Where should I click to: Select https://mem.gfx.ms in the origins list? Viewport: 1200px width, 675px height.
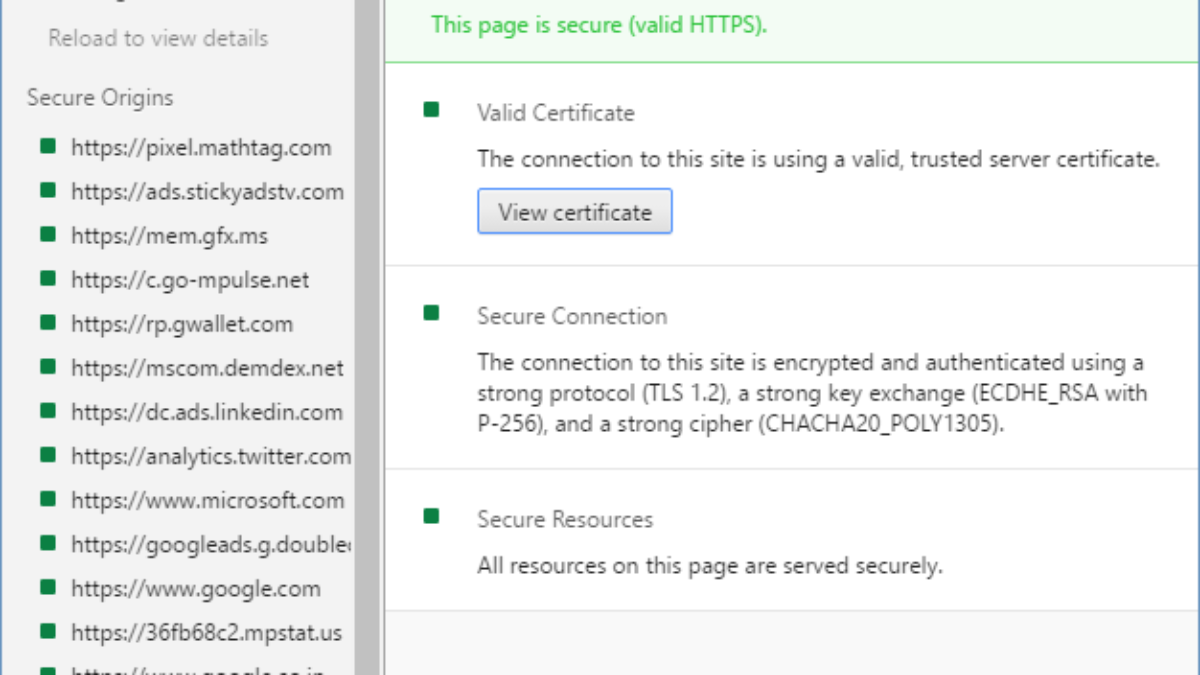(x=169, y=236)
